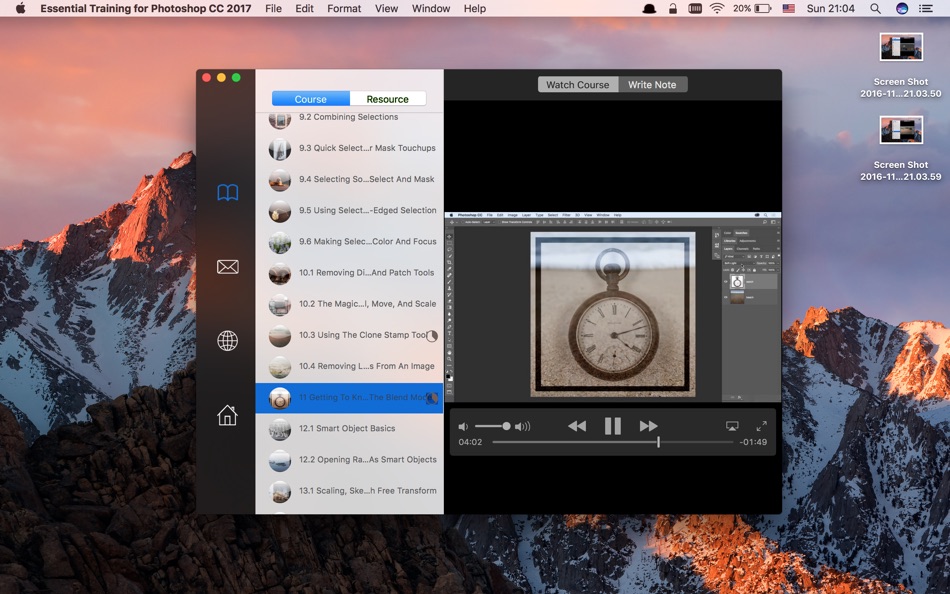Select the Write Note tab
This screenshot has height=594, width=950.
[653, 85]
